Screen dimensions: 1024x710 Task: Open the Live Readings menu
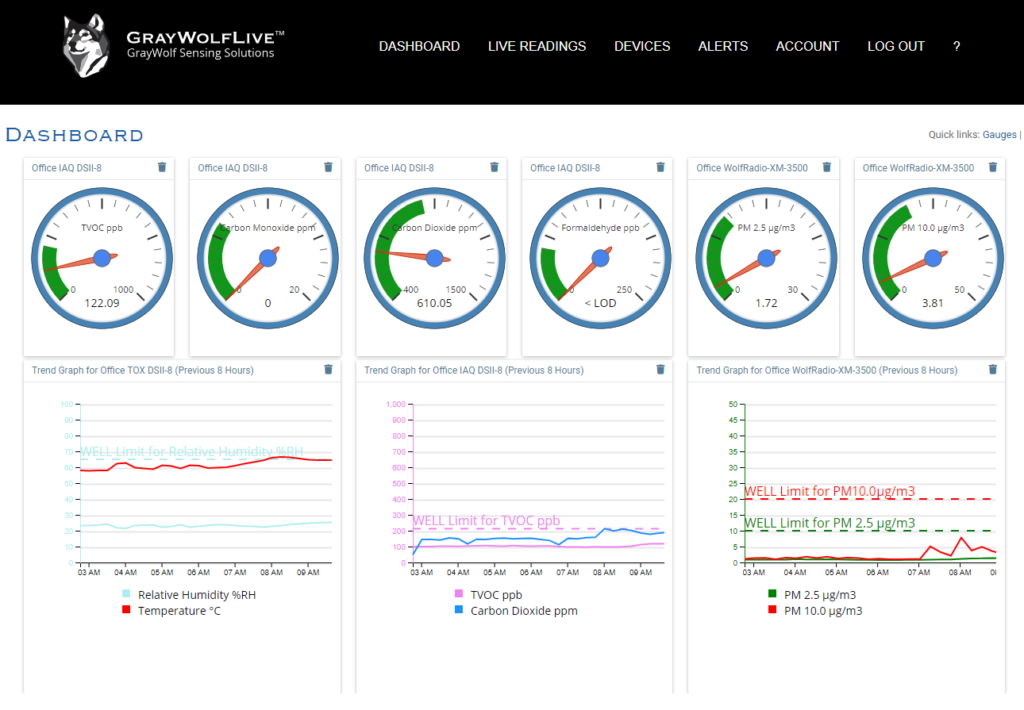click(537, 46)
